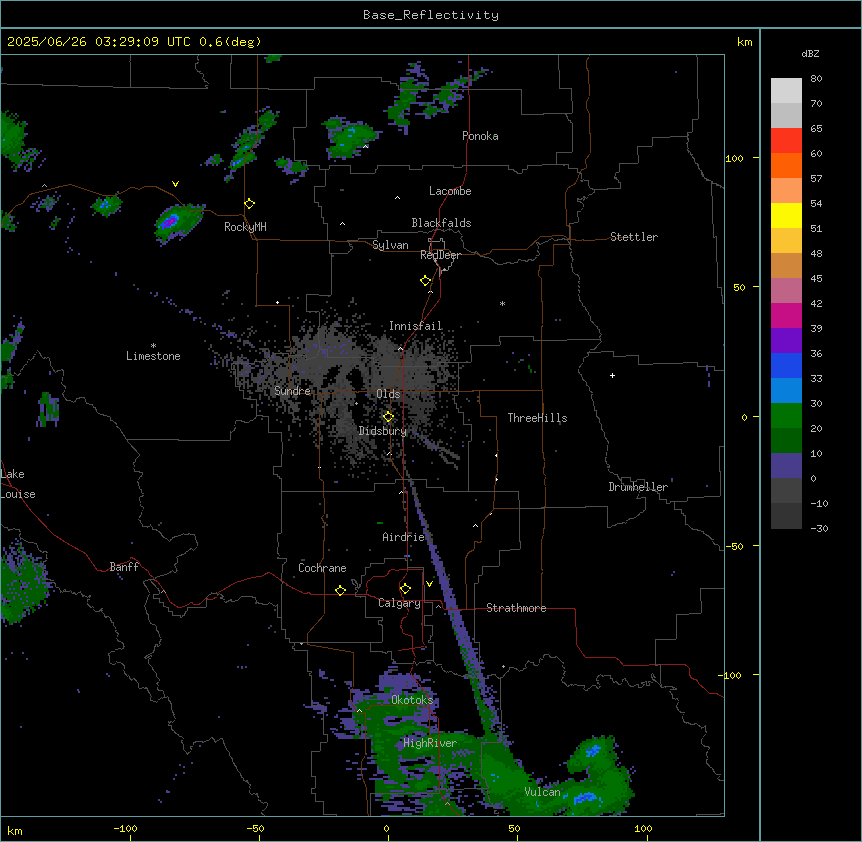Click the Airdrie label

click(x=403, y=537)
